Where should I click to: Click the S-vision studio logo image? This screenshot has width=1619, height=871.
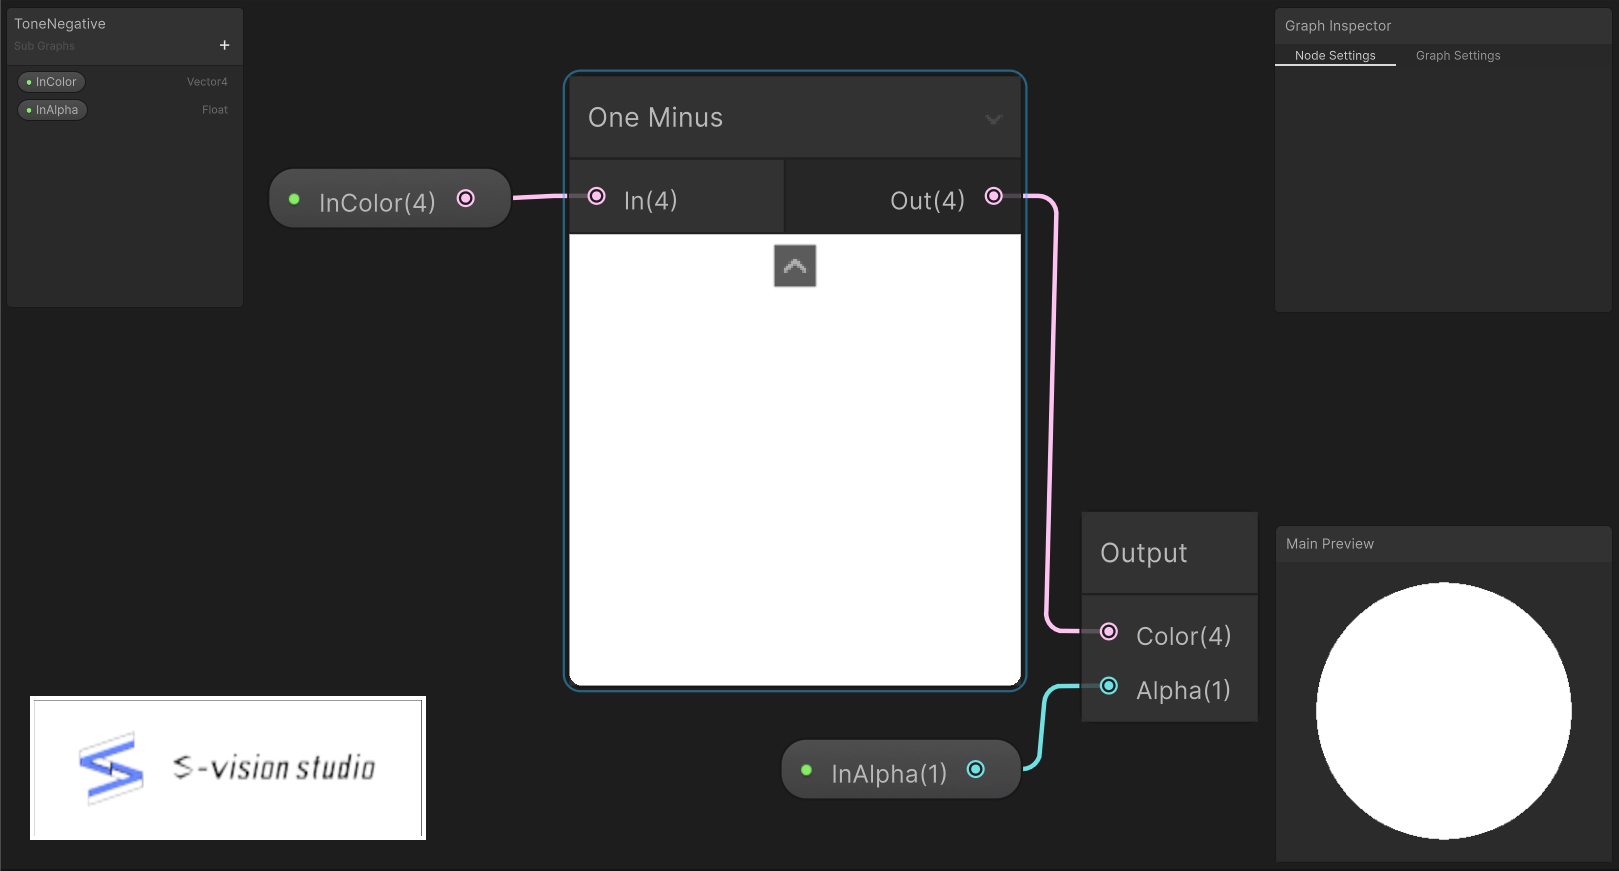(x=228, y=768)
